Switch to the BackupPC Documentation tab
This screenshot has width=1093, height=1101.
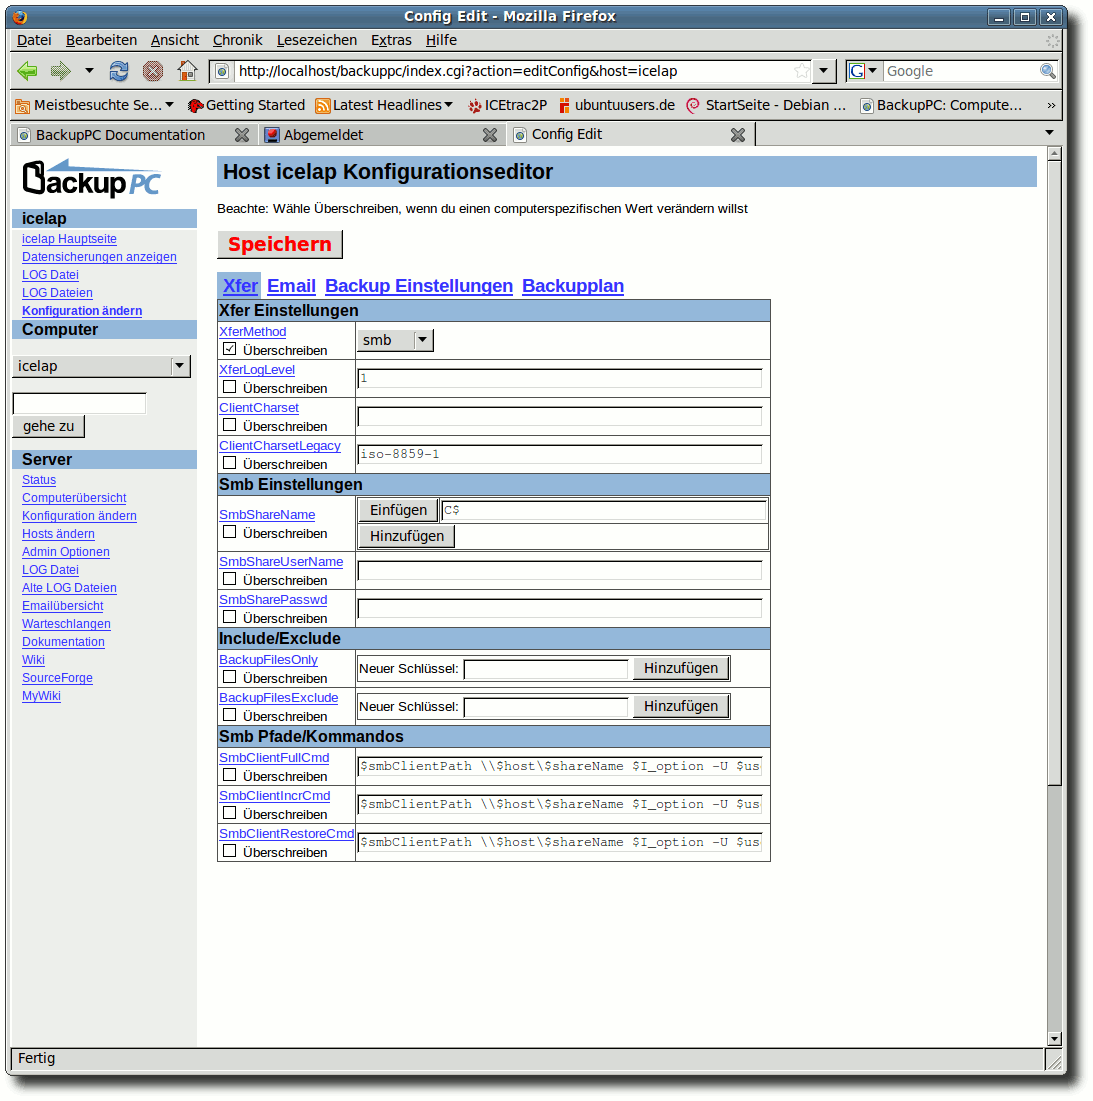click(121, 135)
